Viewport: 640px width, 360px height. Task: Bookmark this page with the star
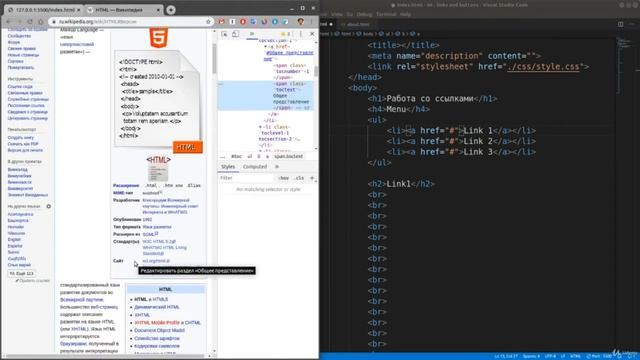(x=208, y=22)
